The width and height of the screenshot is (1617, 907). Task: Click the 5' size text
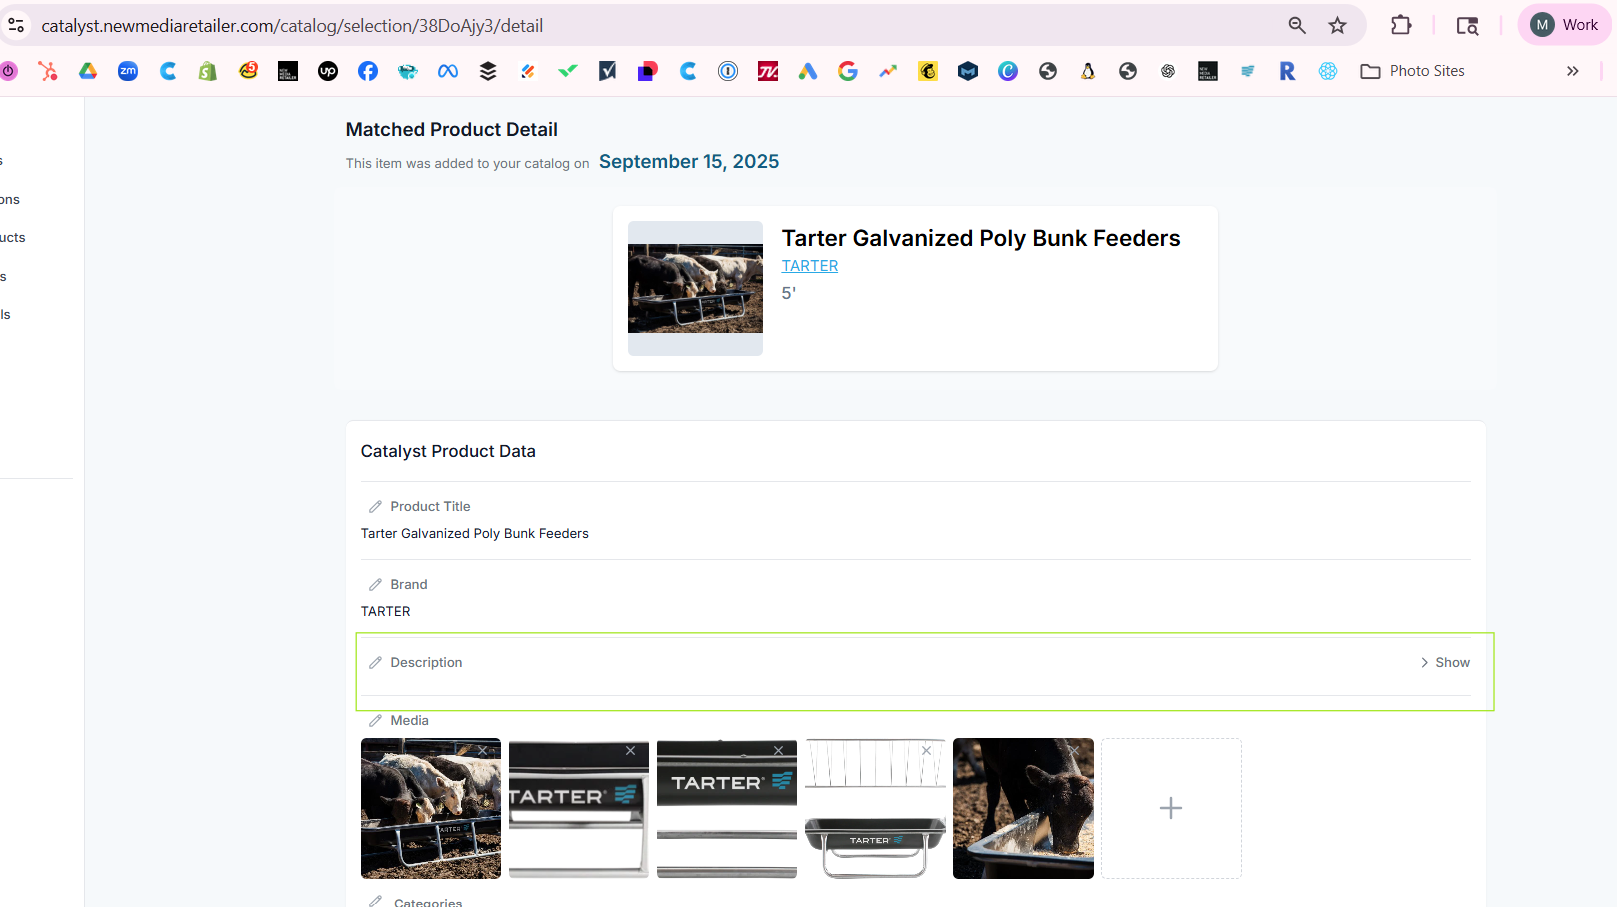[789, 293]
